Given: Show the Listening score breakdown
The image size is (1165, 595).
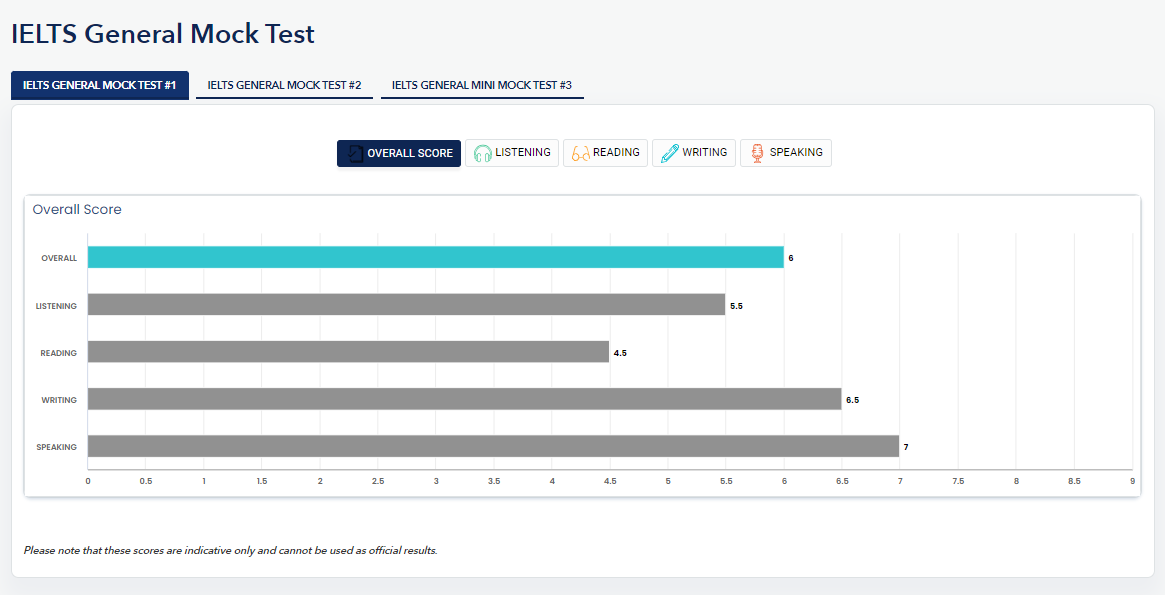Looking at the screenshot, I should (x=511, y=153).
